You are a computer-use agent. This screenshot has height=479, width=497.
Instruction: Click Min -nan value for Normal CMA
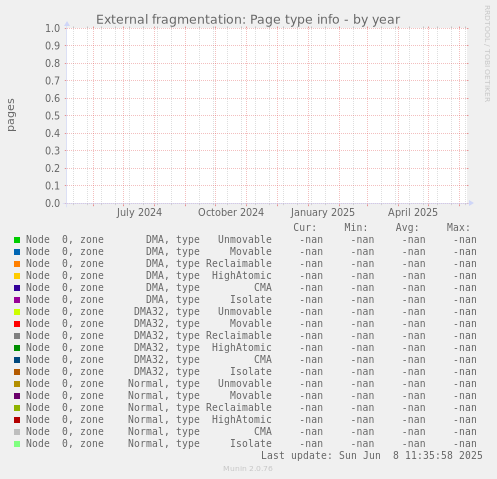362,432
